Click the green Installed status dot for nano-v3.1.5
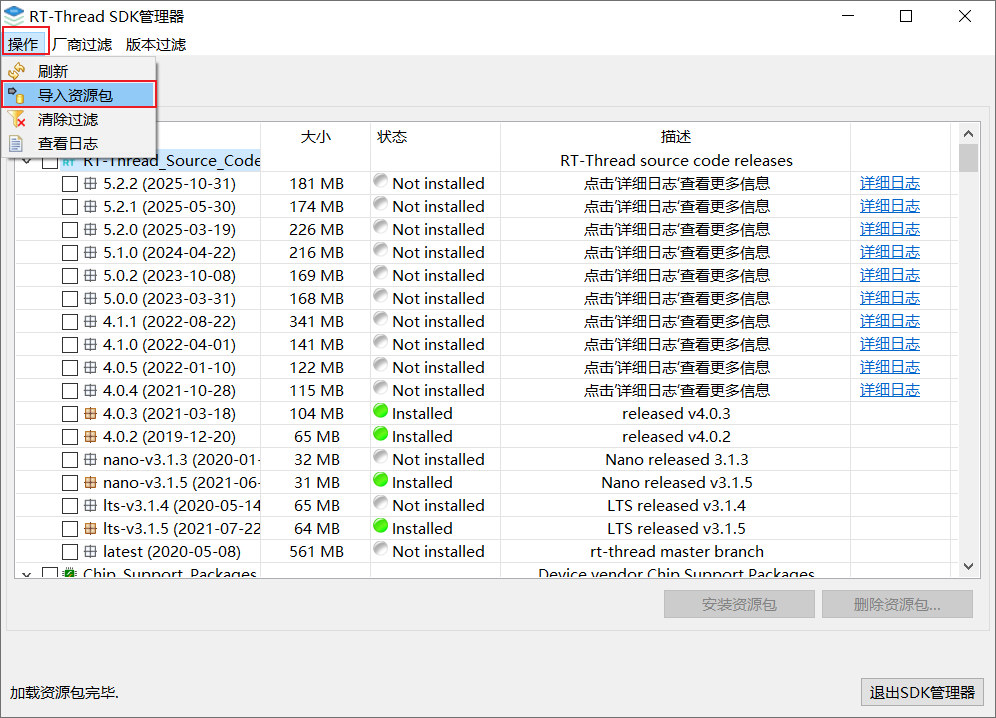The width and height of the screenshot is (996, 718). 380,480
